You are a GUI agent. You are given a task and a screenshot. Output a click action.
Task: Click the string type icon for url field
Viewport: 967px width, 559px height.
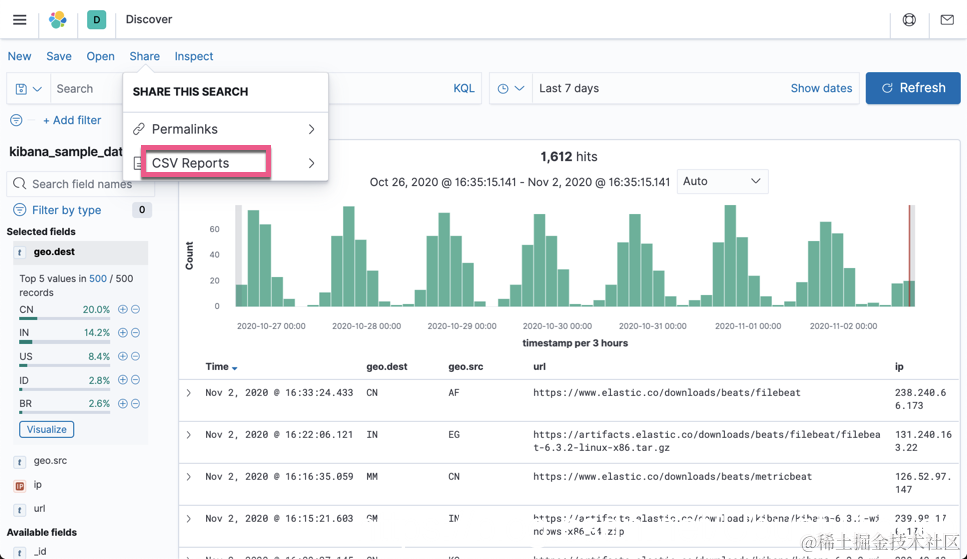click(20, 510)
